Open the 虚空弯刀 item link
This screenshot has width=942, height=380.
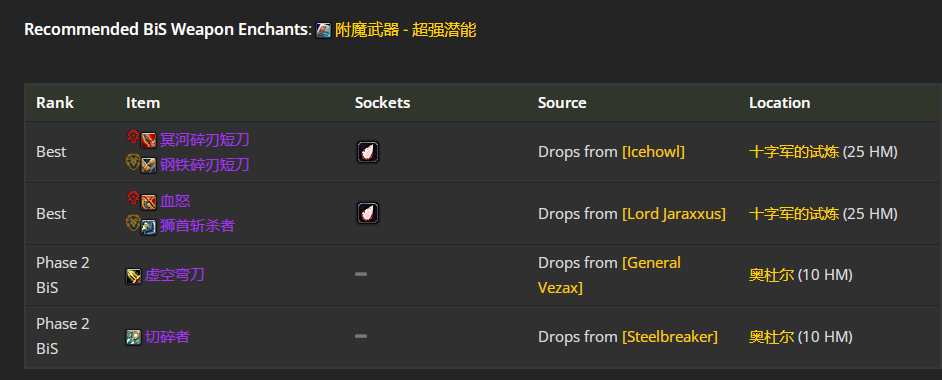tap(174, 275)
